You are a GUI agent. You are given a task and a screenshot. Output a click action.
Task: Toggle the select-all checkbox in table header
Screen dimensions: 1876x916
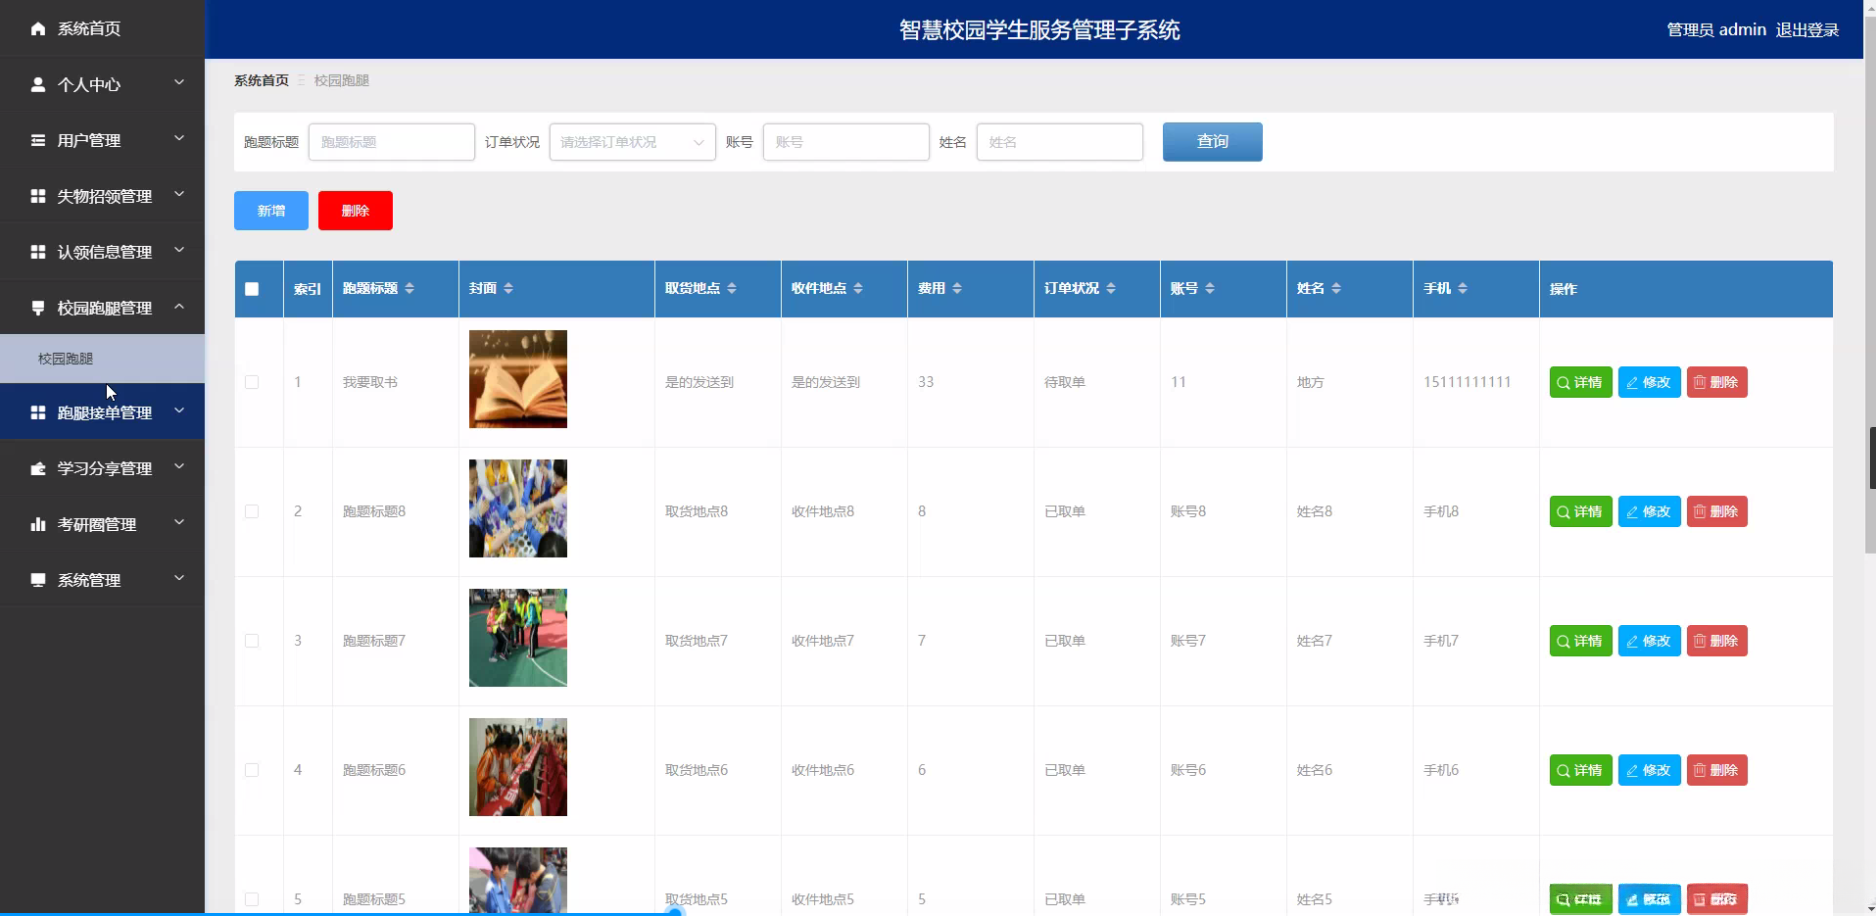(252, 289)
